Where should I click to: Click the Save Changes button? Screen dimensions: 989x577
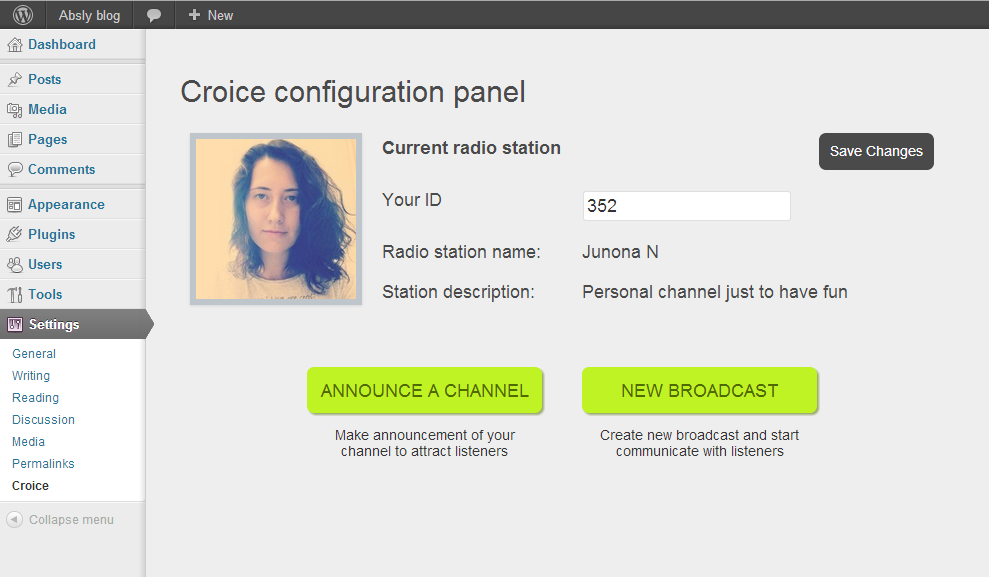click(x=876, y=151)
